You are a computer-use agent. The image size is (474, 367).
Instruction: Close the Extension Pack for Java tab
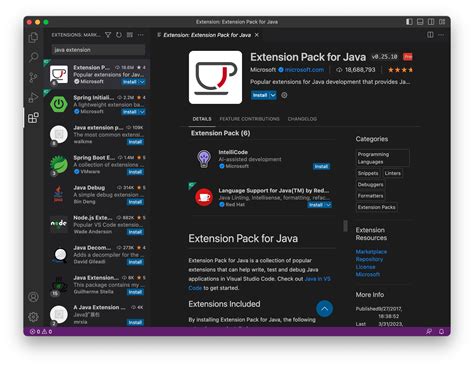[x=257, y=35]
